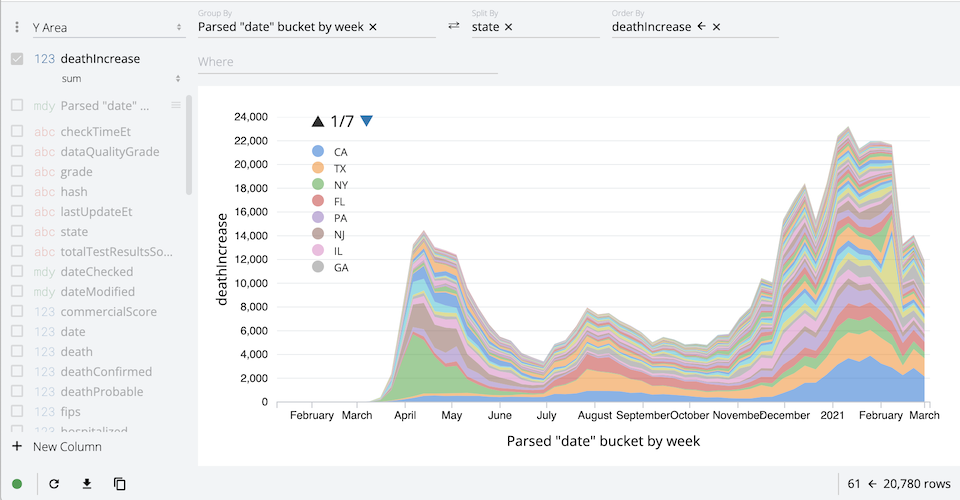Click the mdy type icon beside dateChecked

44,272
